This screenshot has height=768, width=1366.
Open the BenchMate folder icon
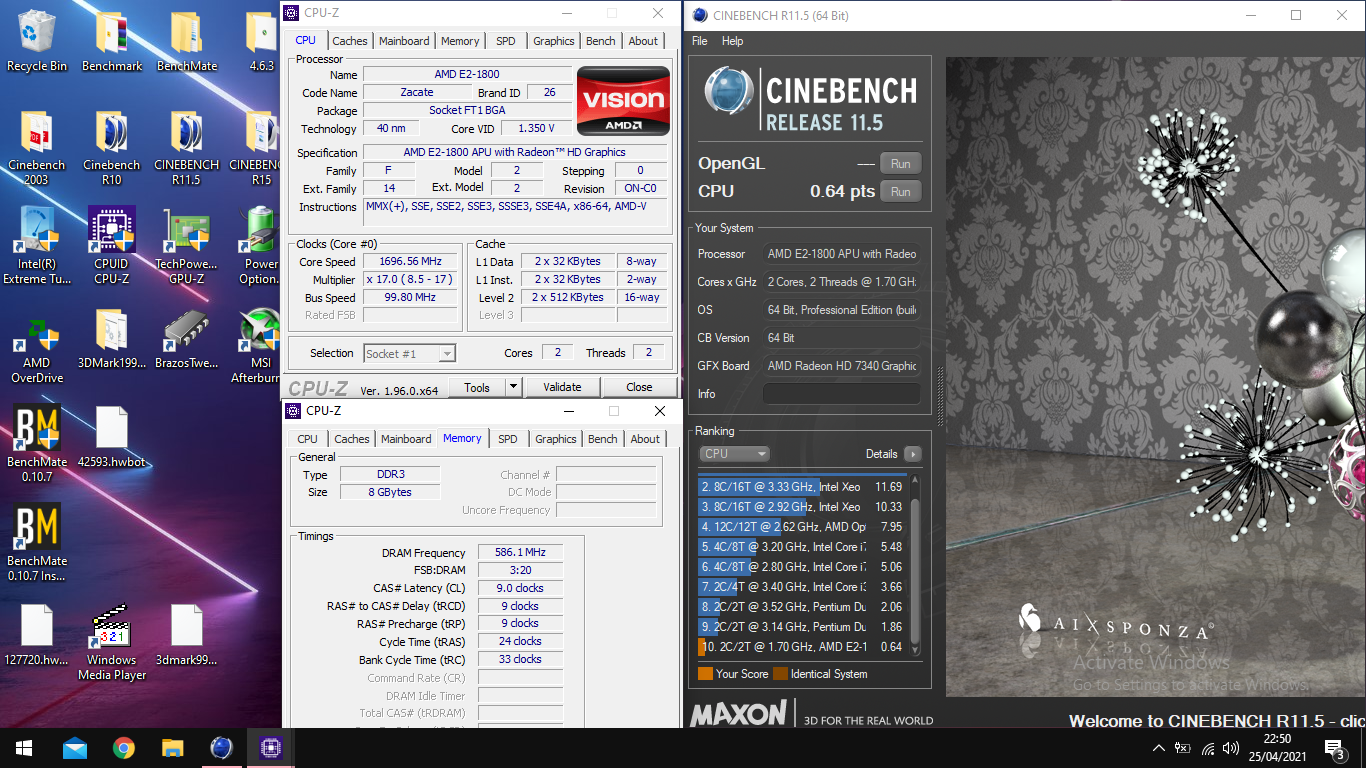[187, 42]
